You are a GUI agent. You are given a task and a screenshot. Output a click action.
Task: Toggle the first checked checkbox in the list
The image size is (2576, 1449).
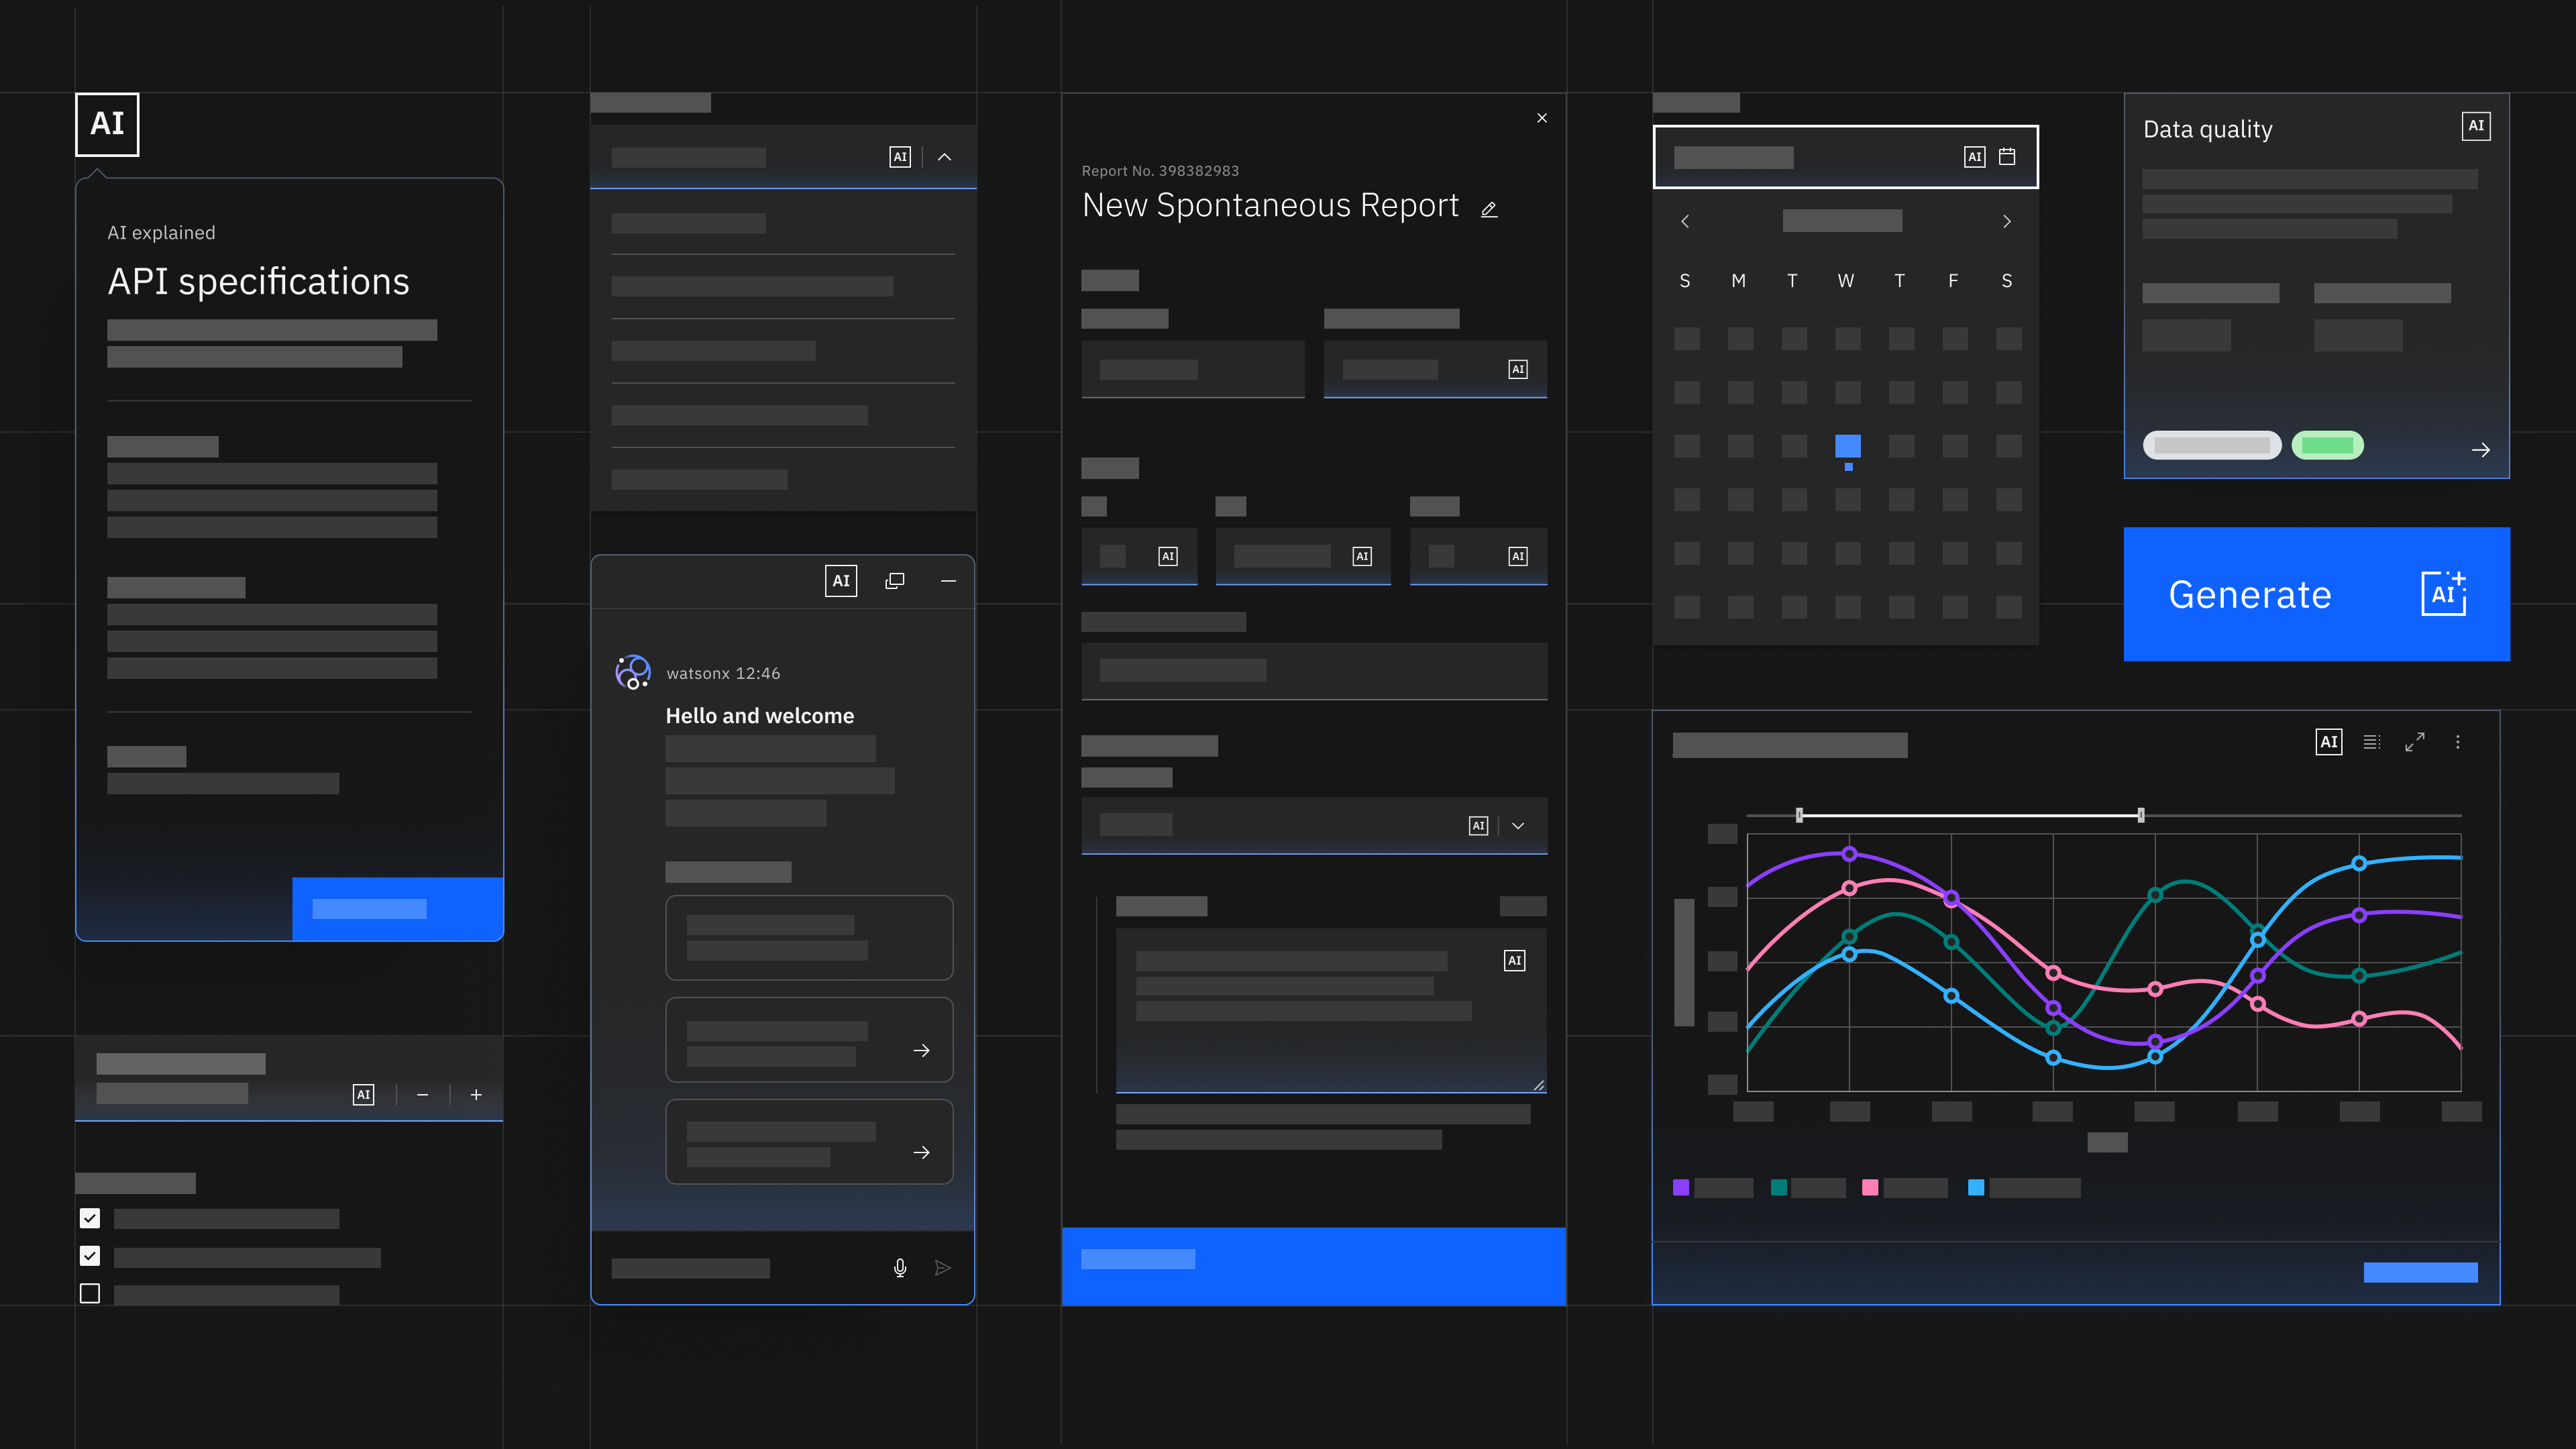pyautogui.click(x=91, y=1218)
